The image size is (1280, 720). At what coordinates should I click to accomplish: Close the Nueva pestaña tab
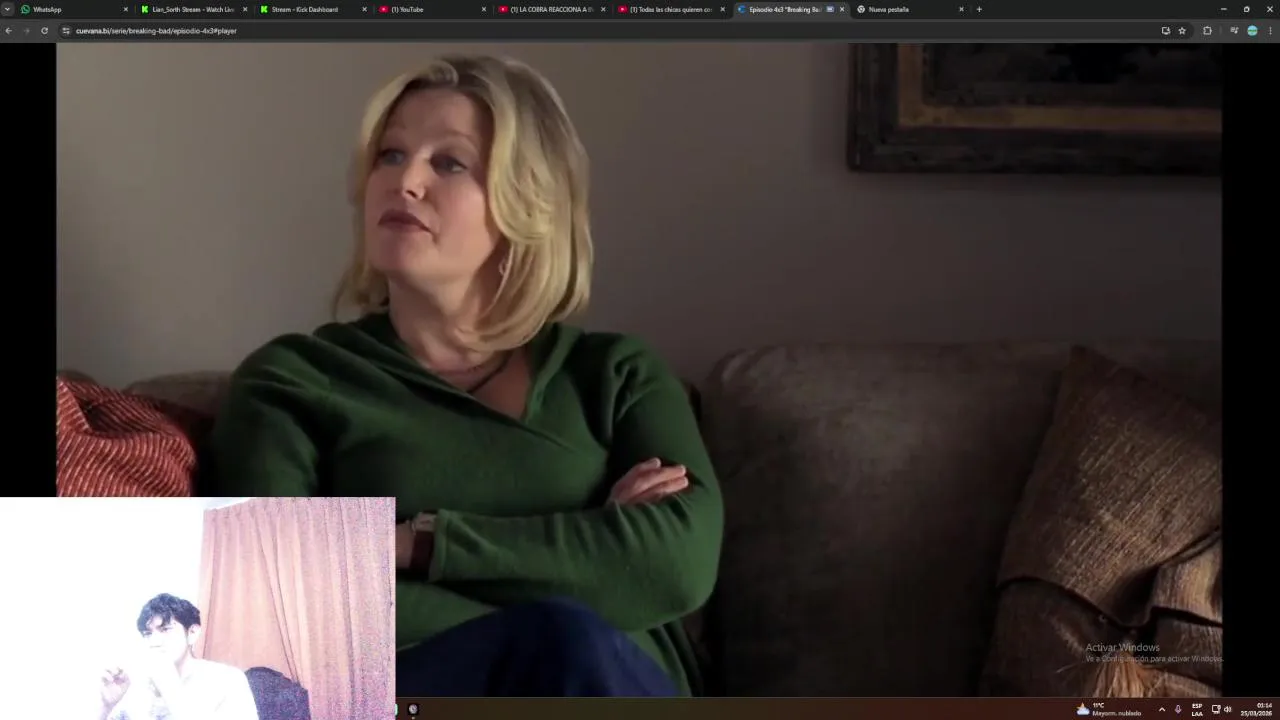pyautogui.click(x=962, y=9)
